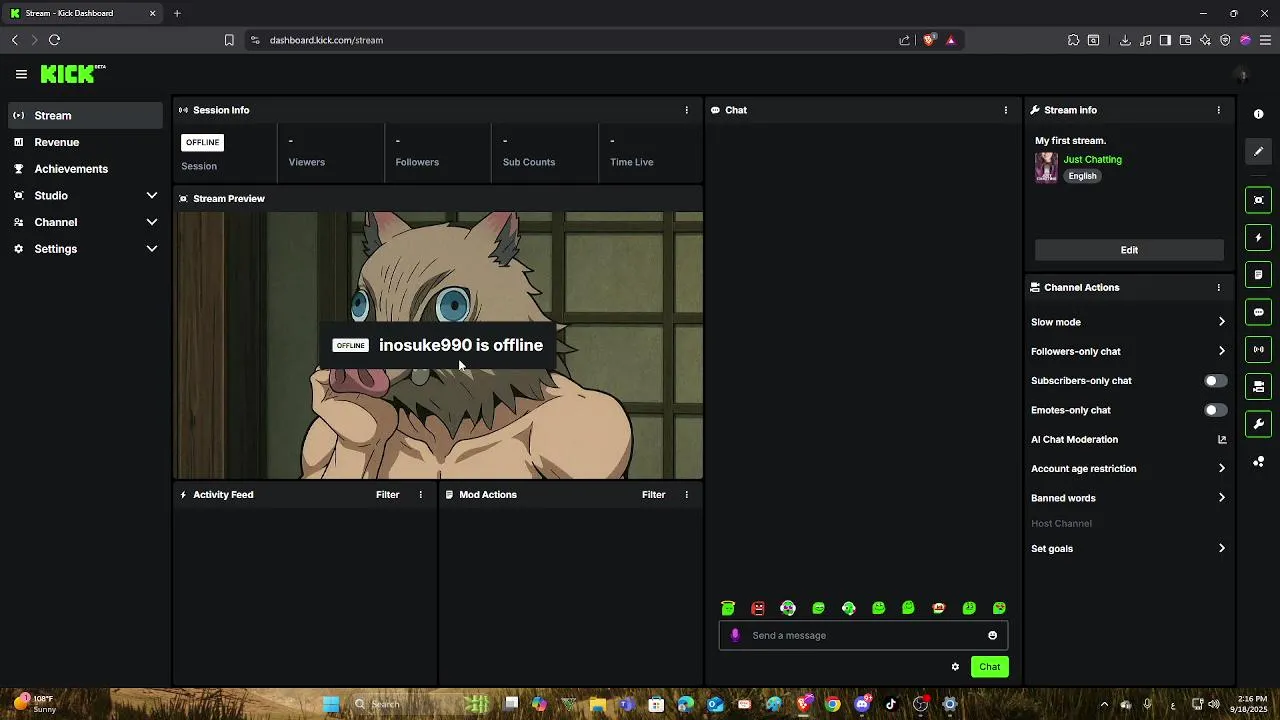Toggle the Stream Preview widget icon in right toolbar

click(1258, 200)
